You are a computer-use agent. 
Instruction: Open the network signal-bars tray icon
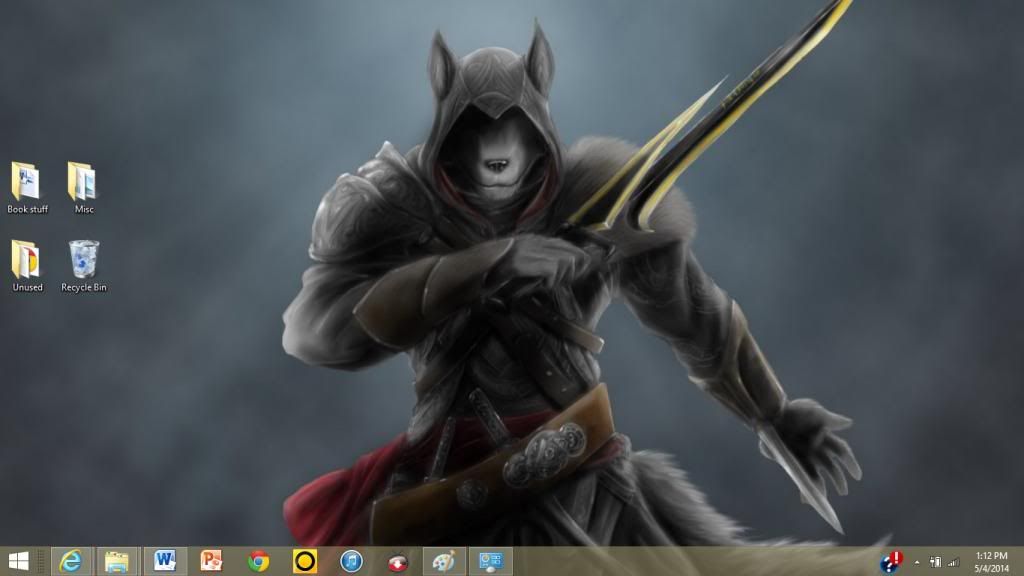click(953, 562)
